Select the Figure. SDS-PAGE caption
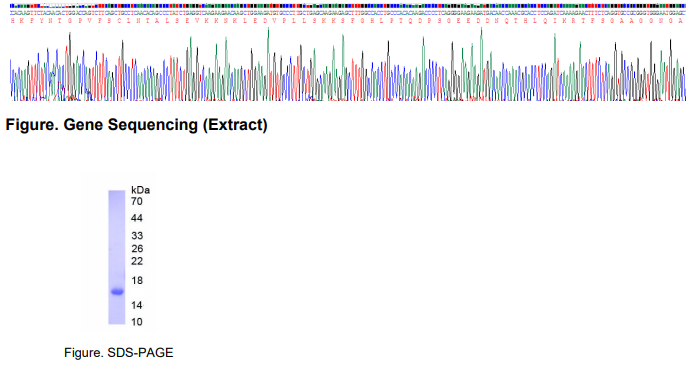Viewport: 692px width, 366px height. (119, 353)
